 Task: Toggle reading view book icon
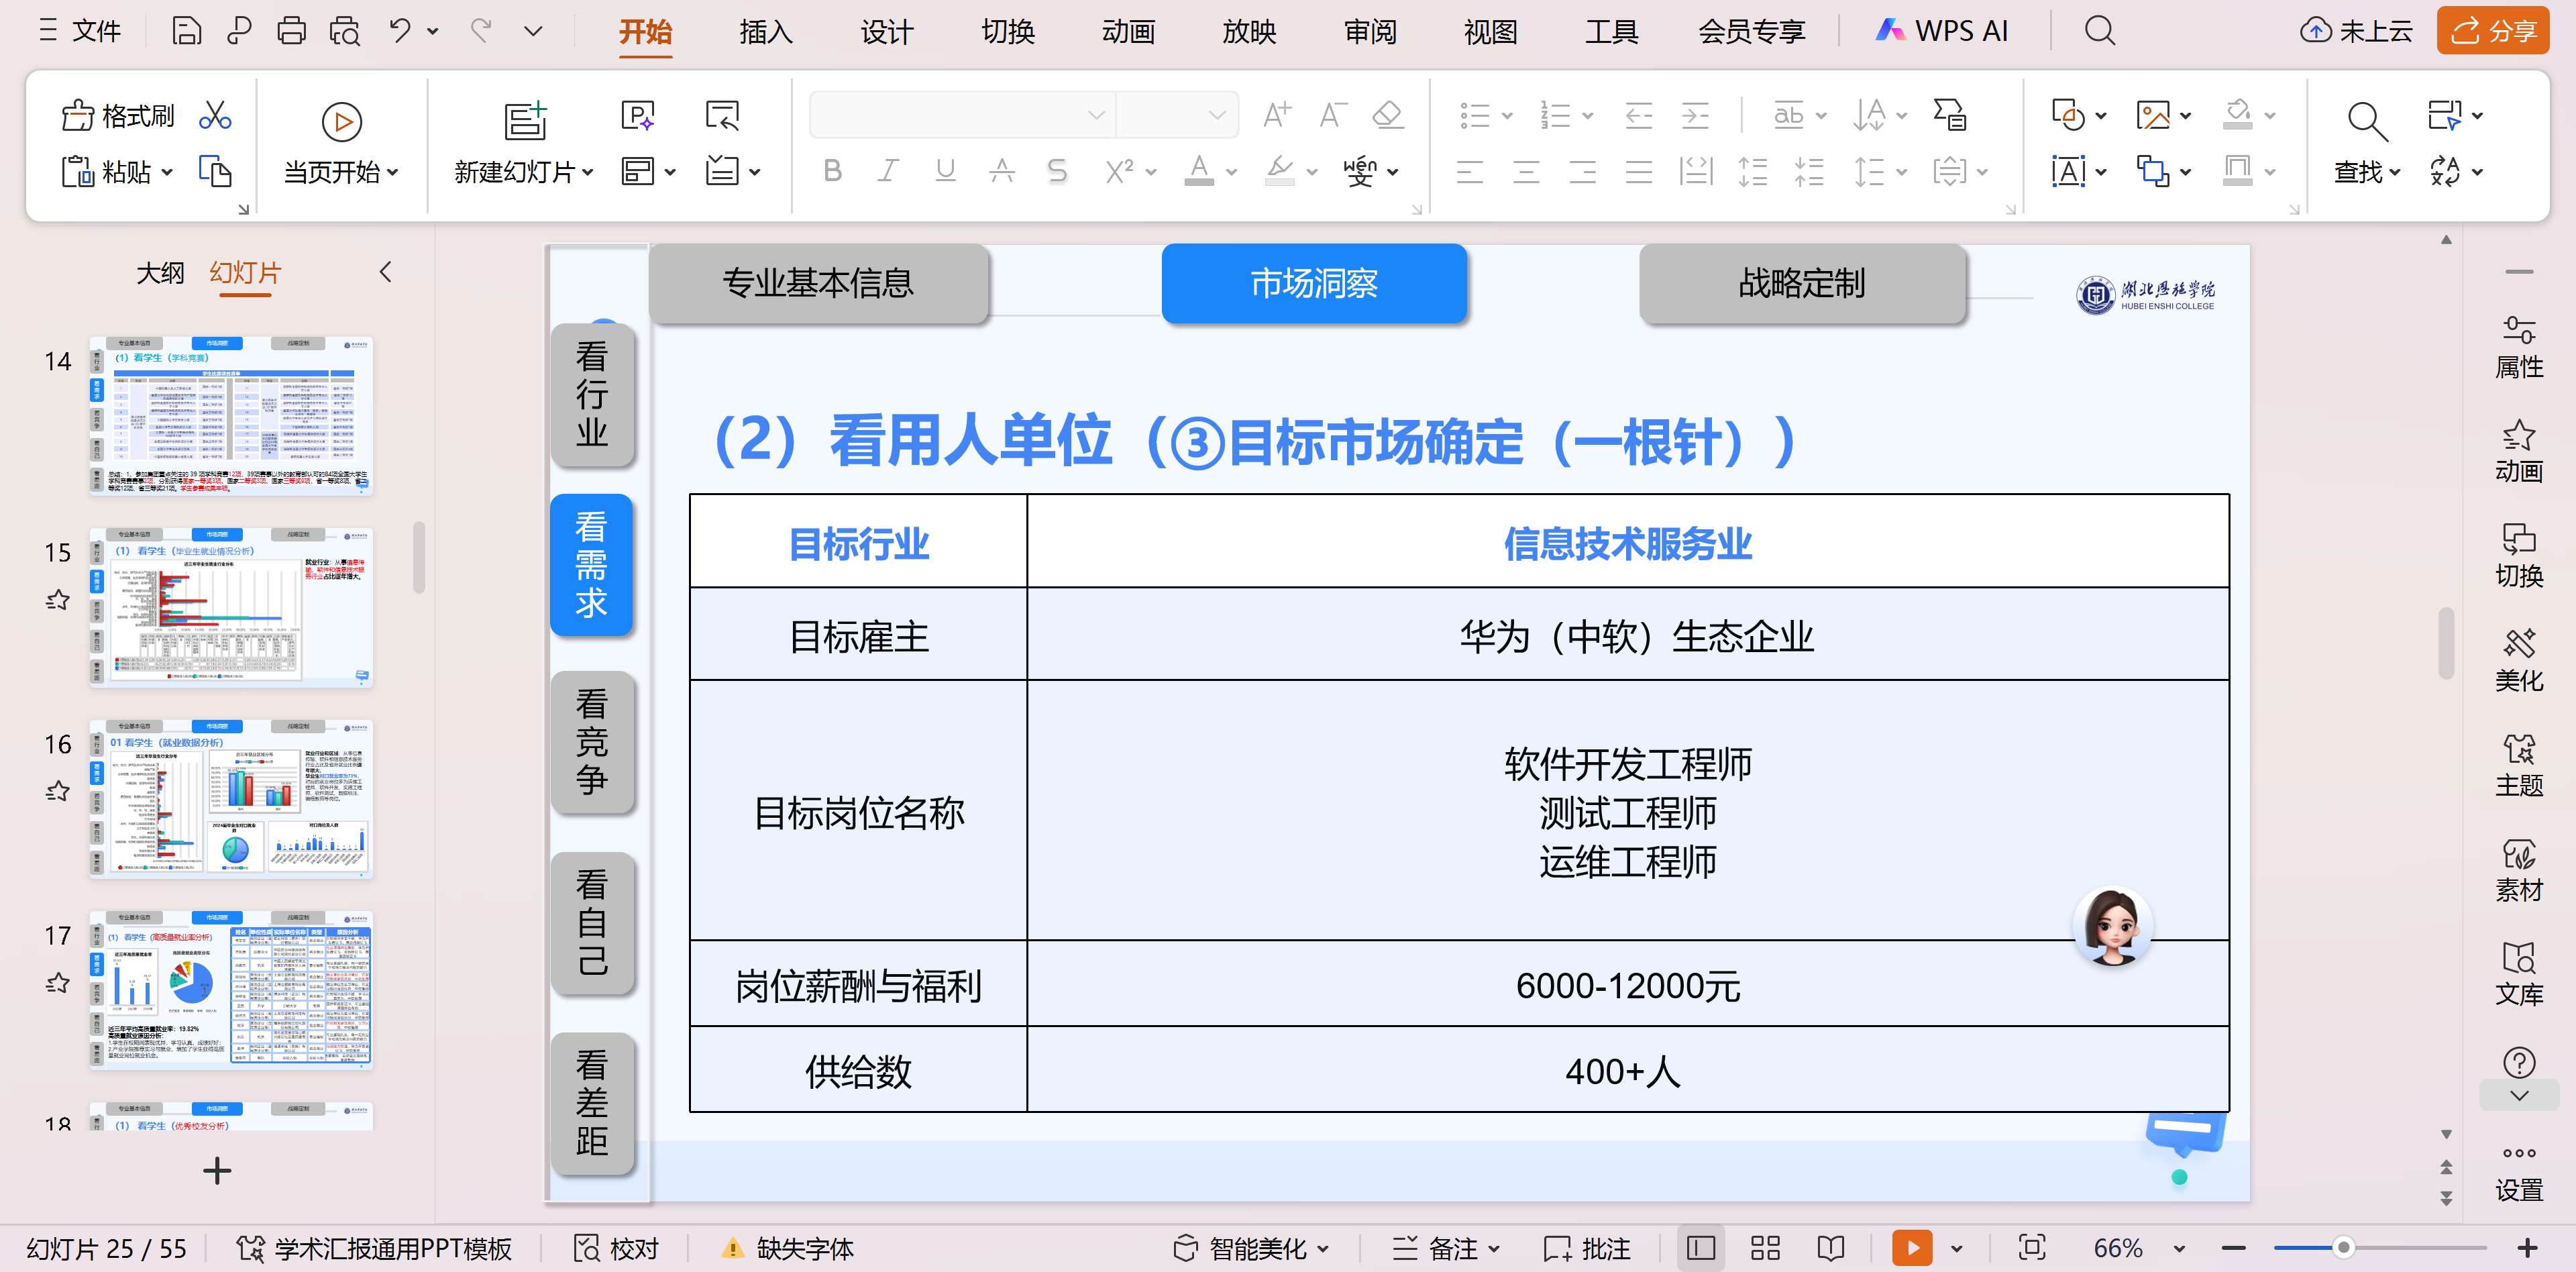click(x=1830, y=1247)
